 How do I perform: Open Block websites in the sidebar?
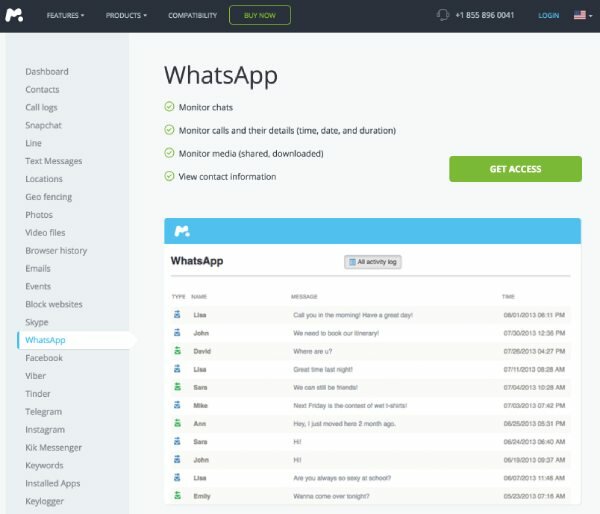54,304
